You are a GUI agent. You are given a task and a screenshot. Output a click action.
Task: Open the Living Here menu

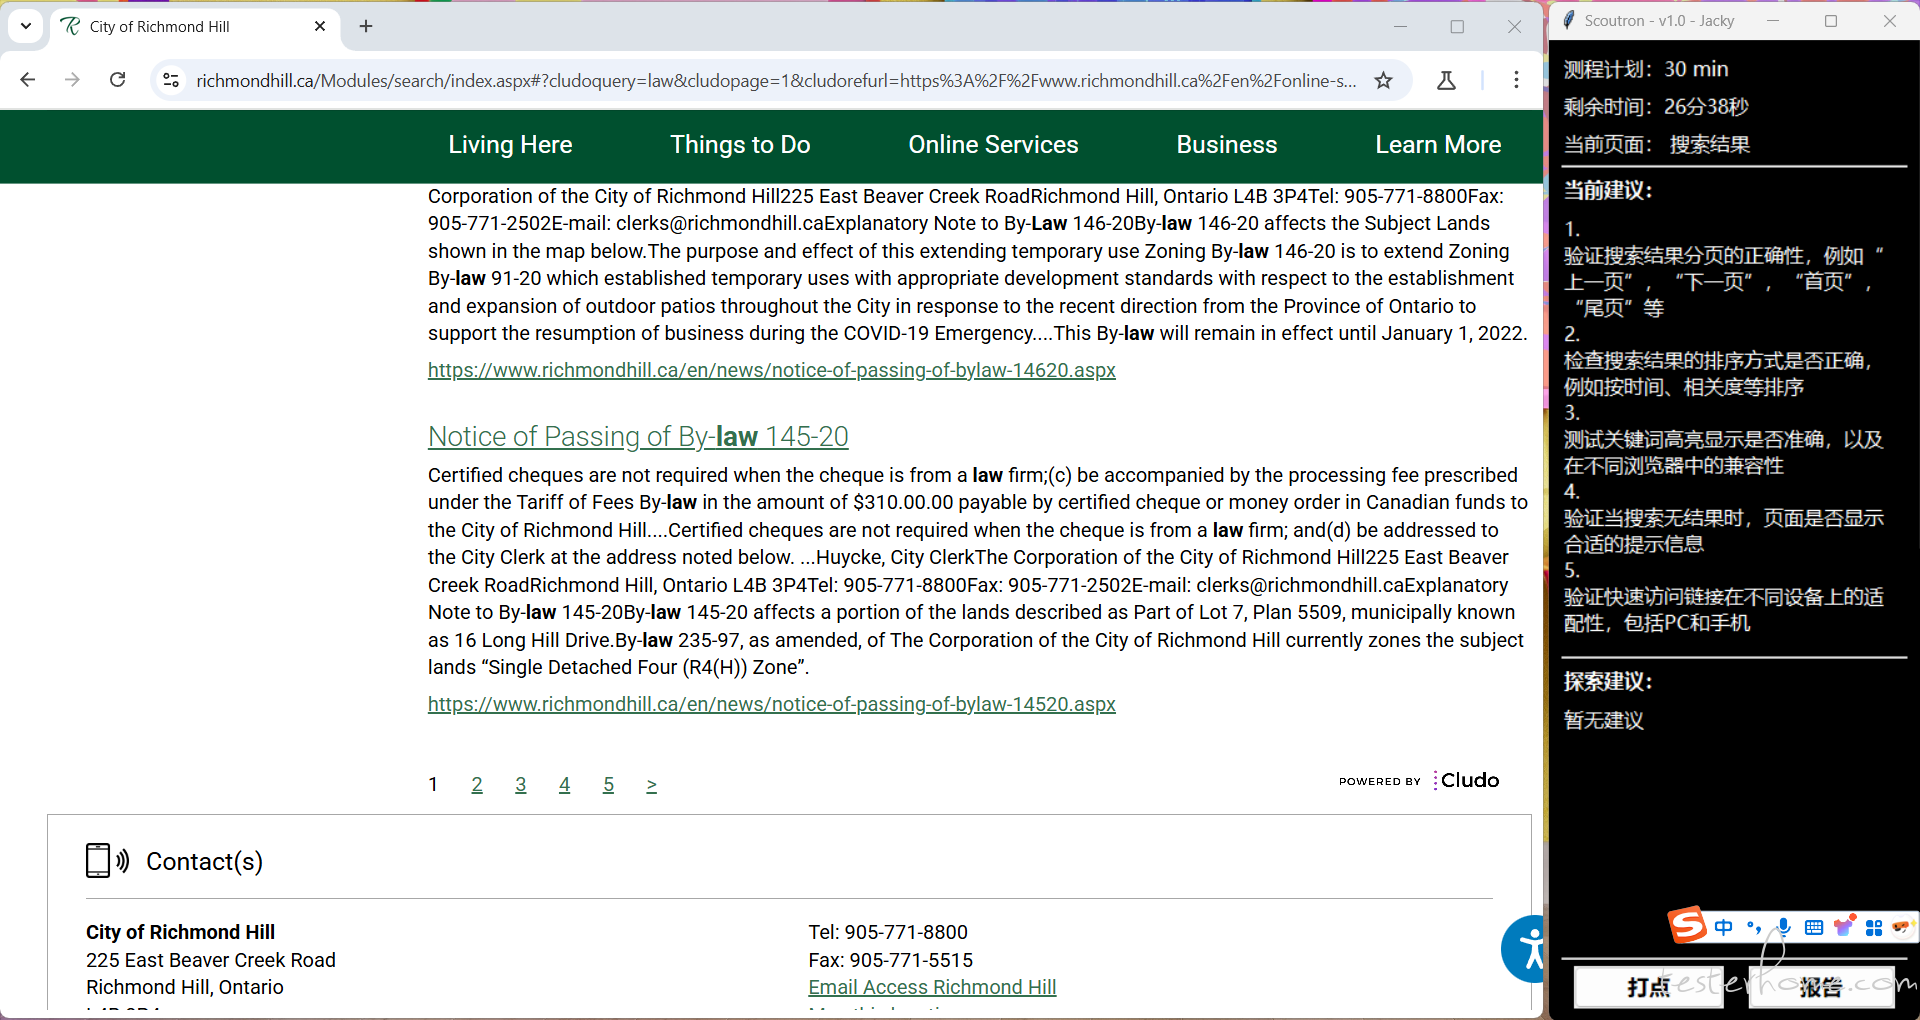pyautogui.click(x=510, y=145)
